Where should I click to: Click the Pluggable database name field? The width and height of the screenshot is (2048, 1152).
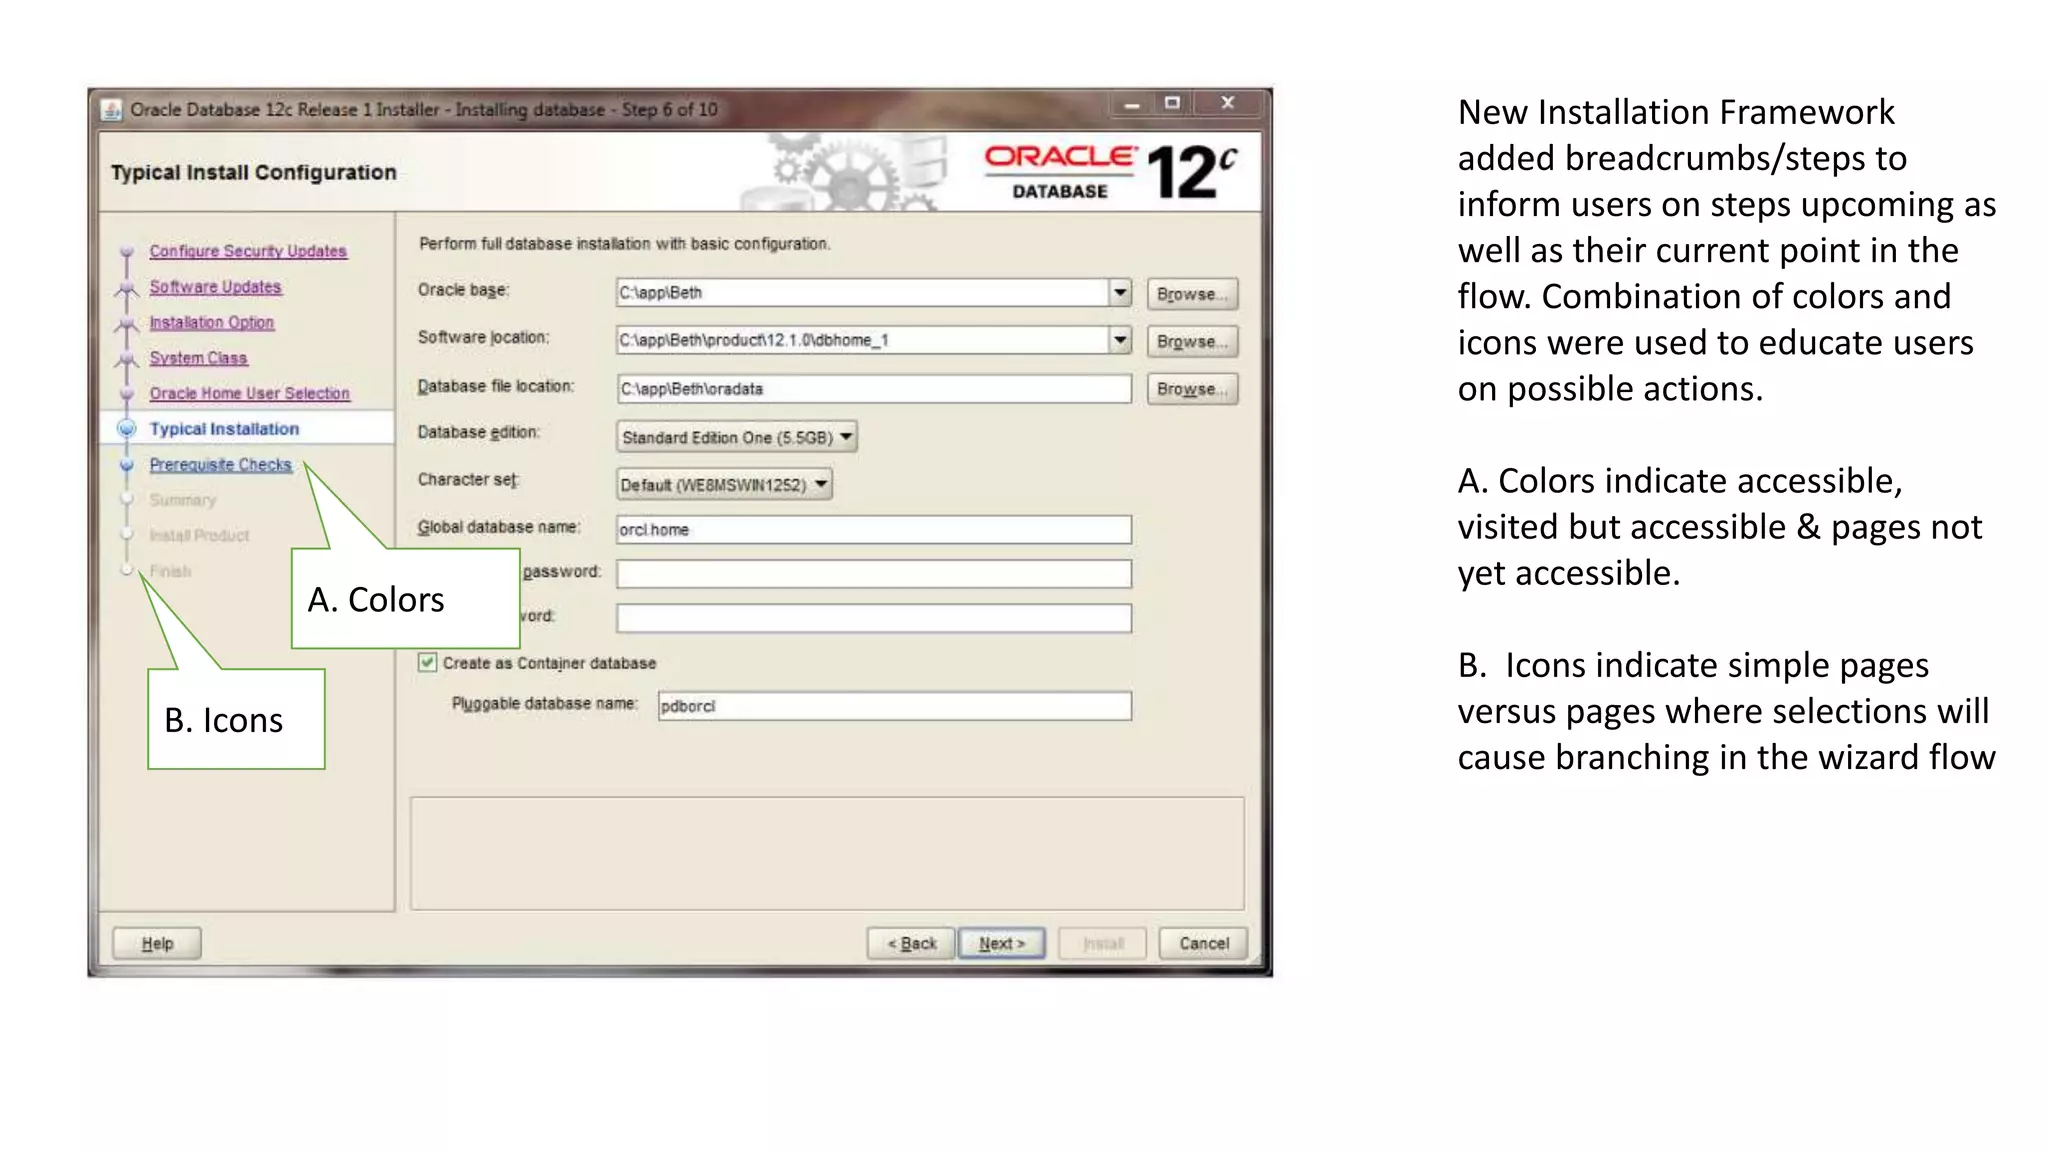894,706
